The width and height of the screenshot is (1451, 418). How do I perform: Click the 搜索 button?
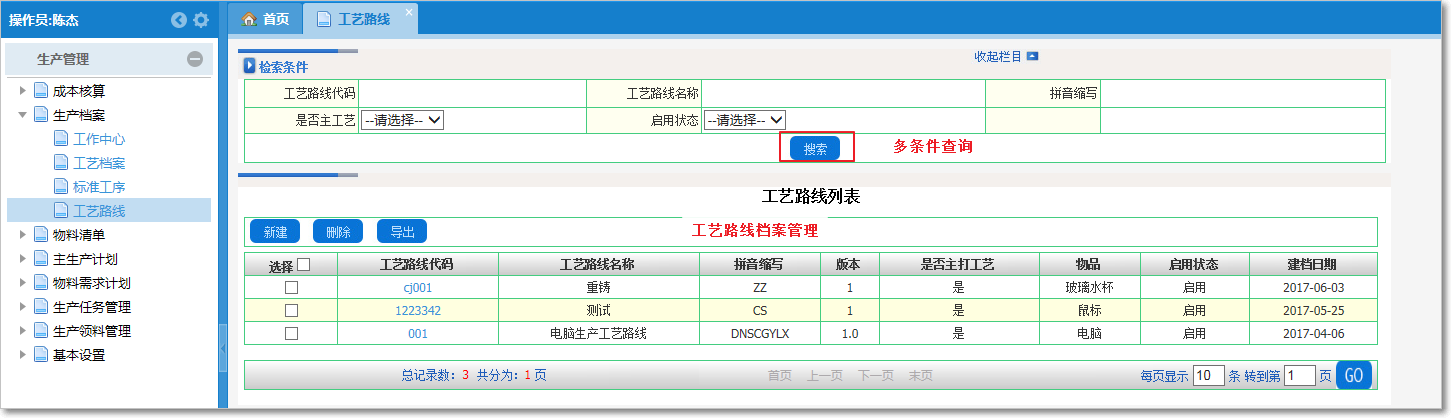coord(815,148)
